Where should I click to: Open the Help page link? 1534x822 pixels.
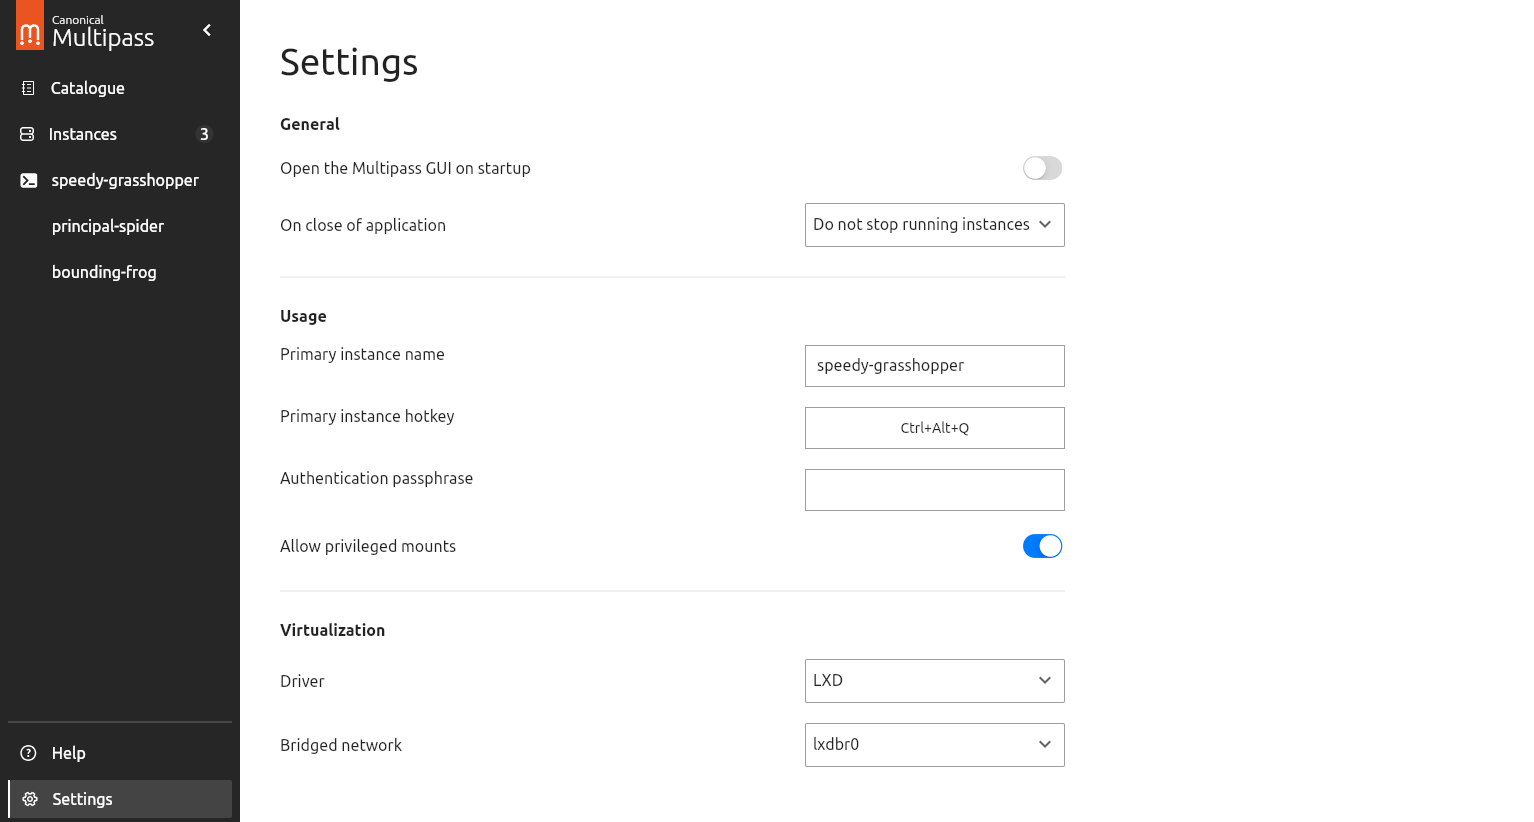pyautogui.click(x=69, y=753)
